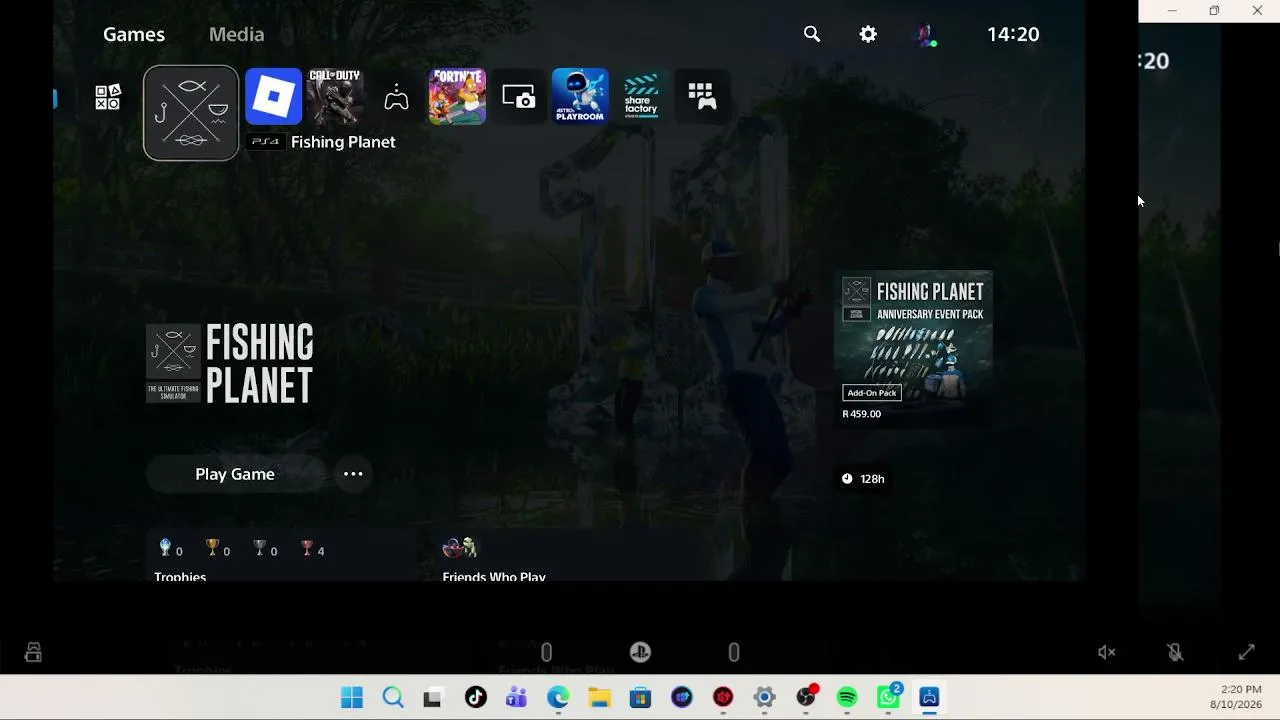Open PS5 settings gear
Screen dimensions: 1280x720
tap(868, 34)
